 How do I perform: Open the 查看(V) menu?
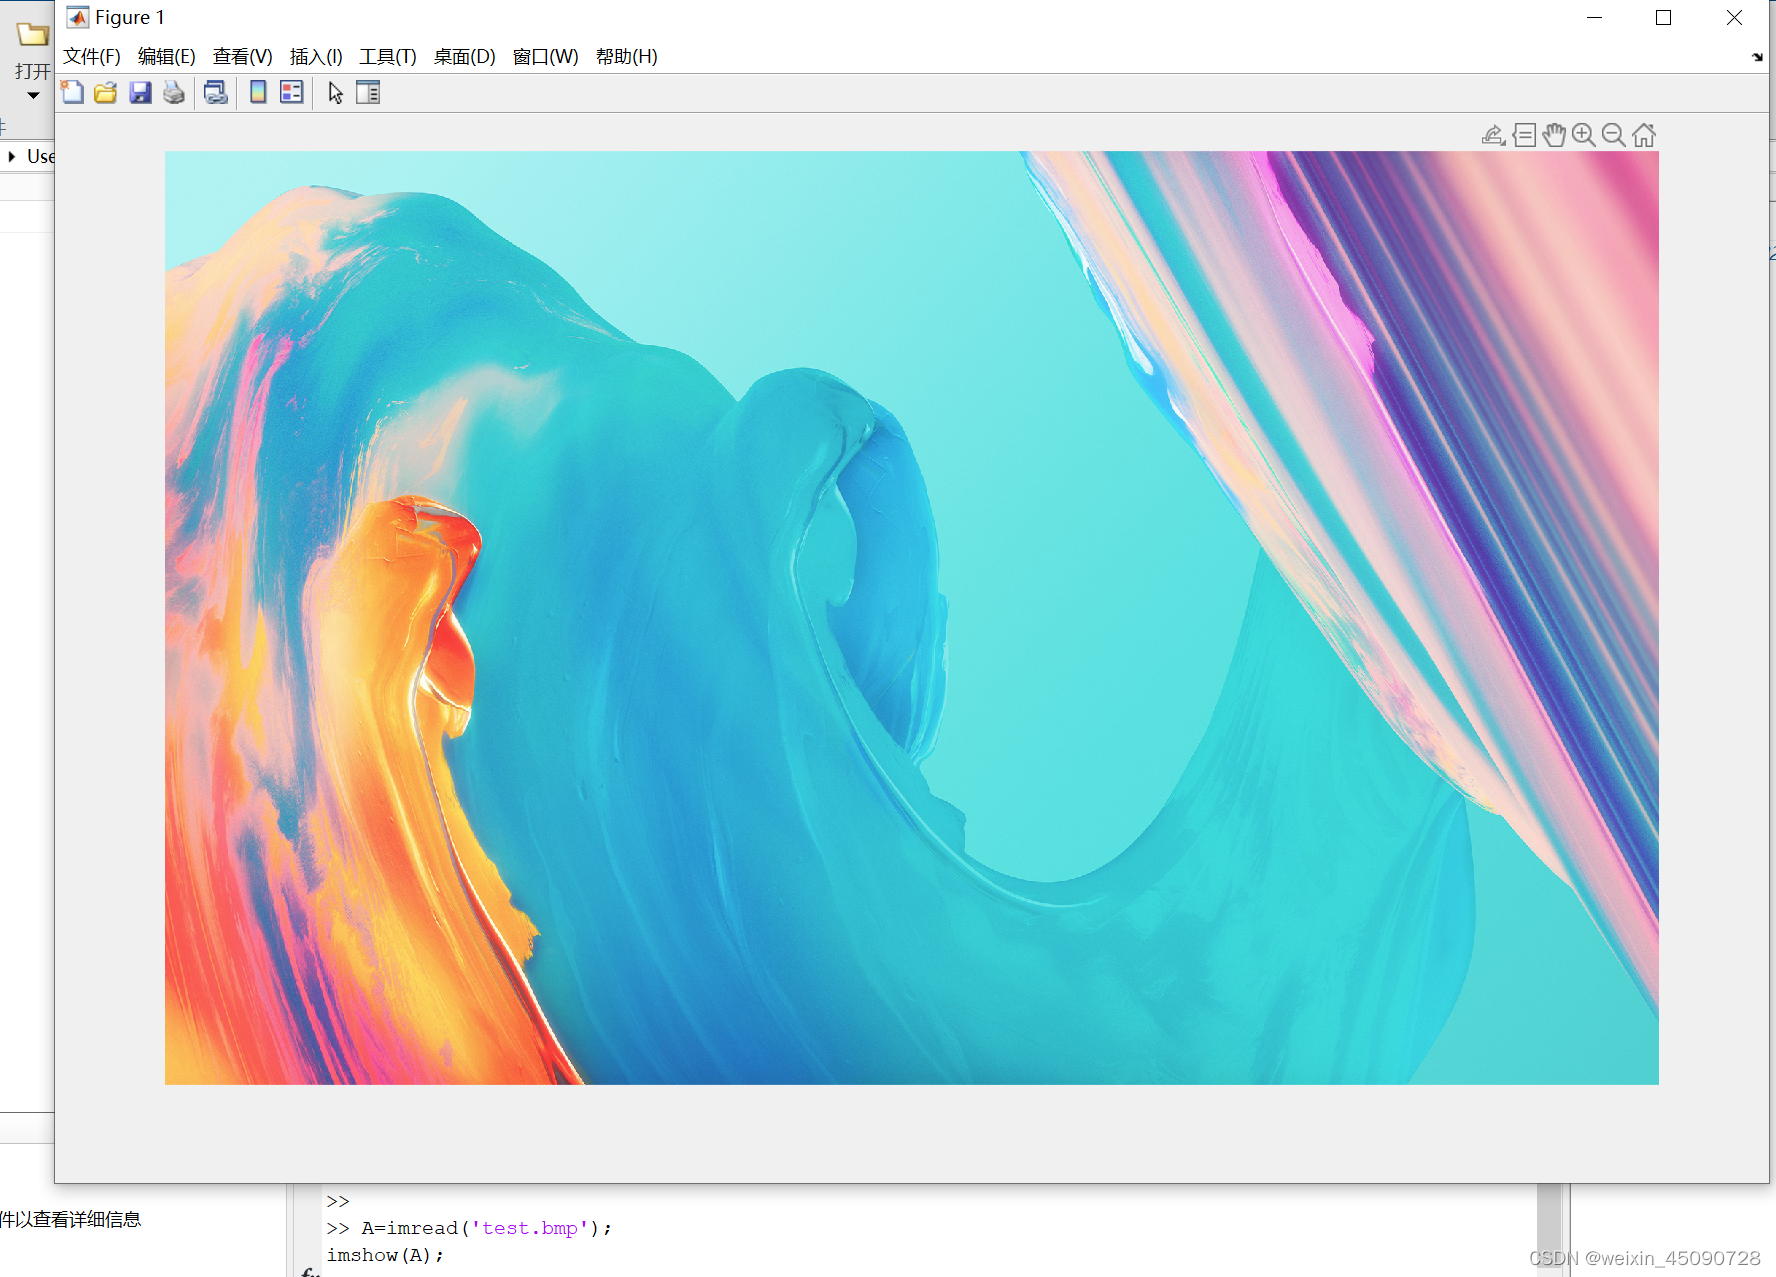[243, 57]
